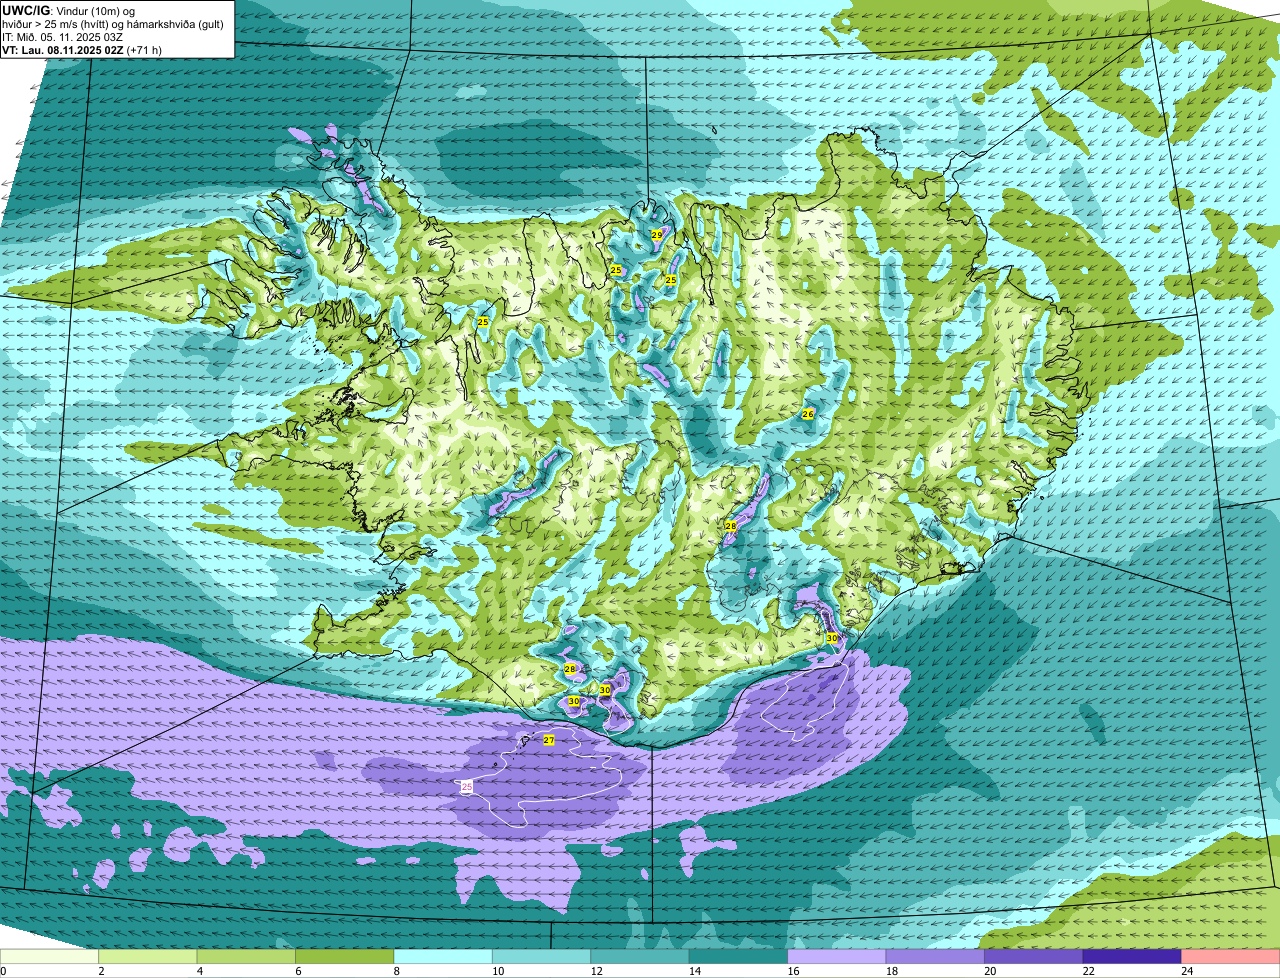
Task: Click the 12–14 m/s teal legend swatch
Action: click(x=641, y=956)
